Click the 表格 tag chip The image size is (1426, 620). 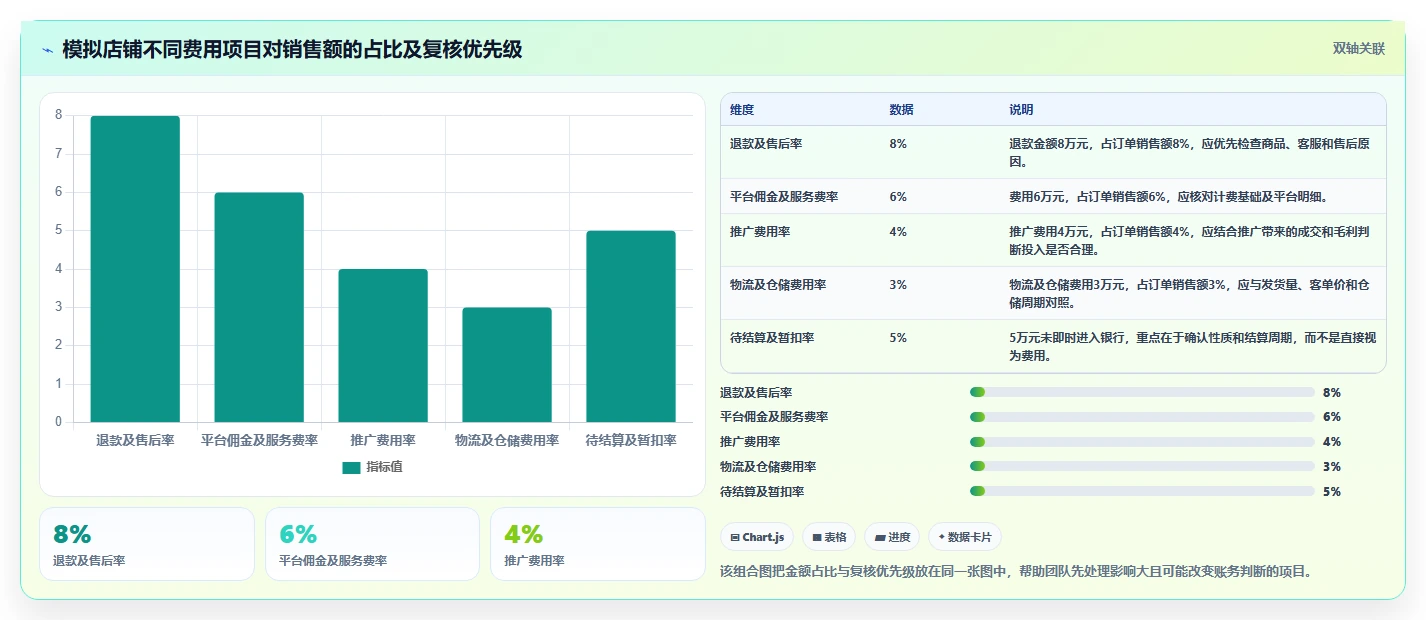829,537
